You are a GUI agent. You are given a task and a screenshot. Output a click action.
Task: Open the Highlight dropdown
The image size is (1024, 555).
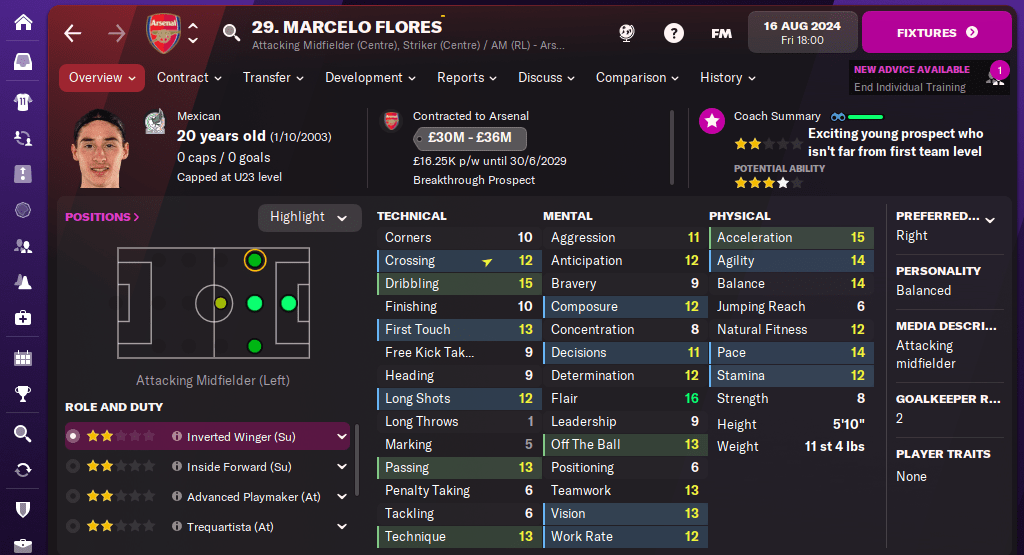click(x=309, y=217)
